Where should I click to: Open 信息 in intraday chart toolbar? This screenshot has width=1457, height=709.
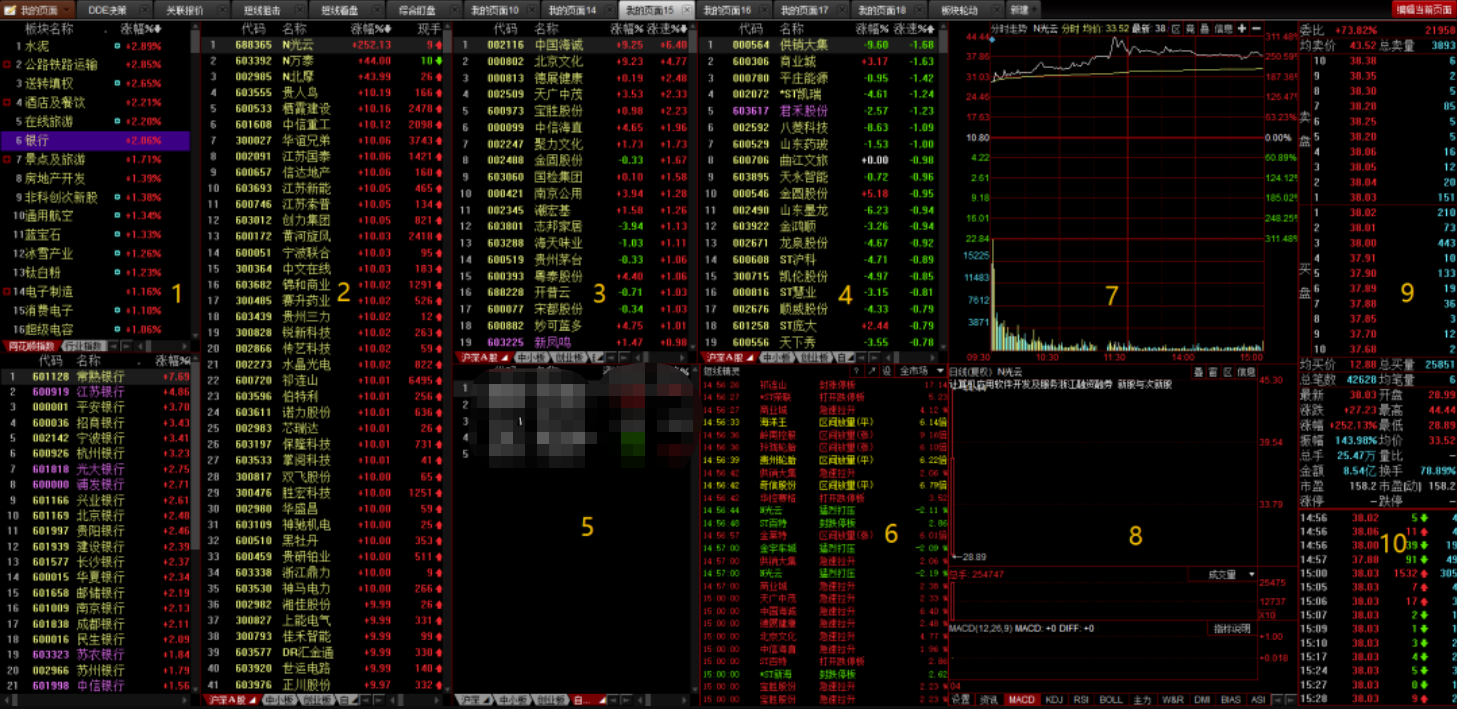point(1223,29)
